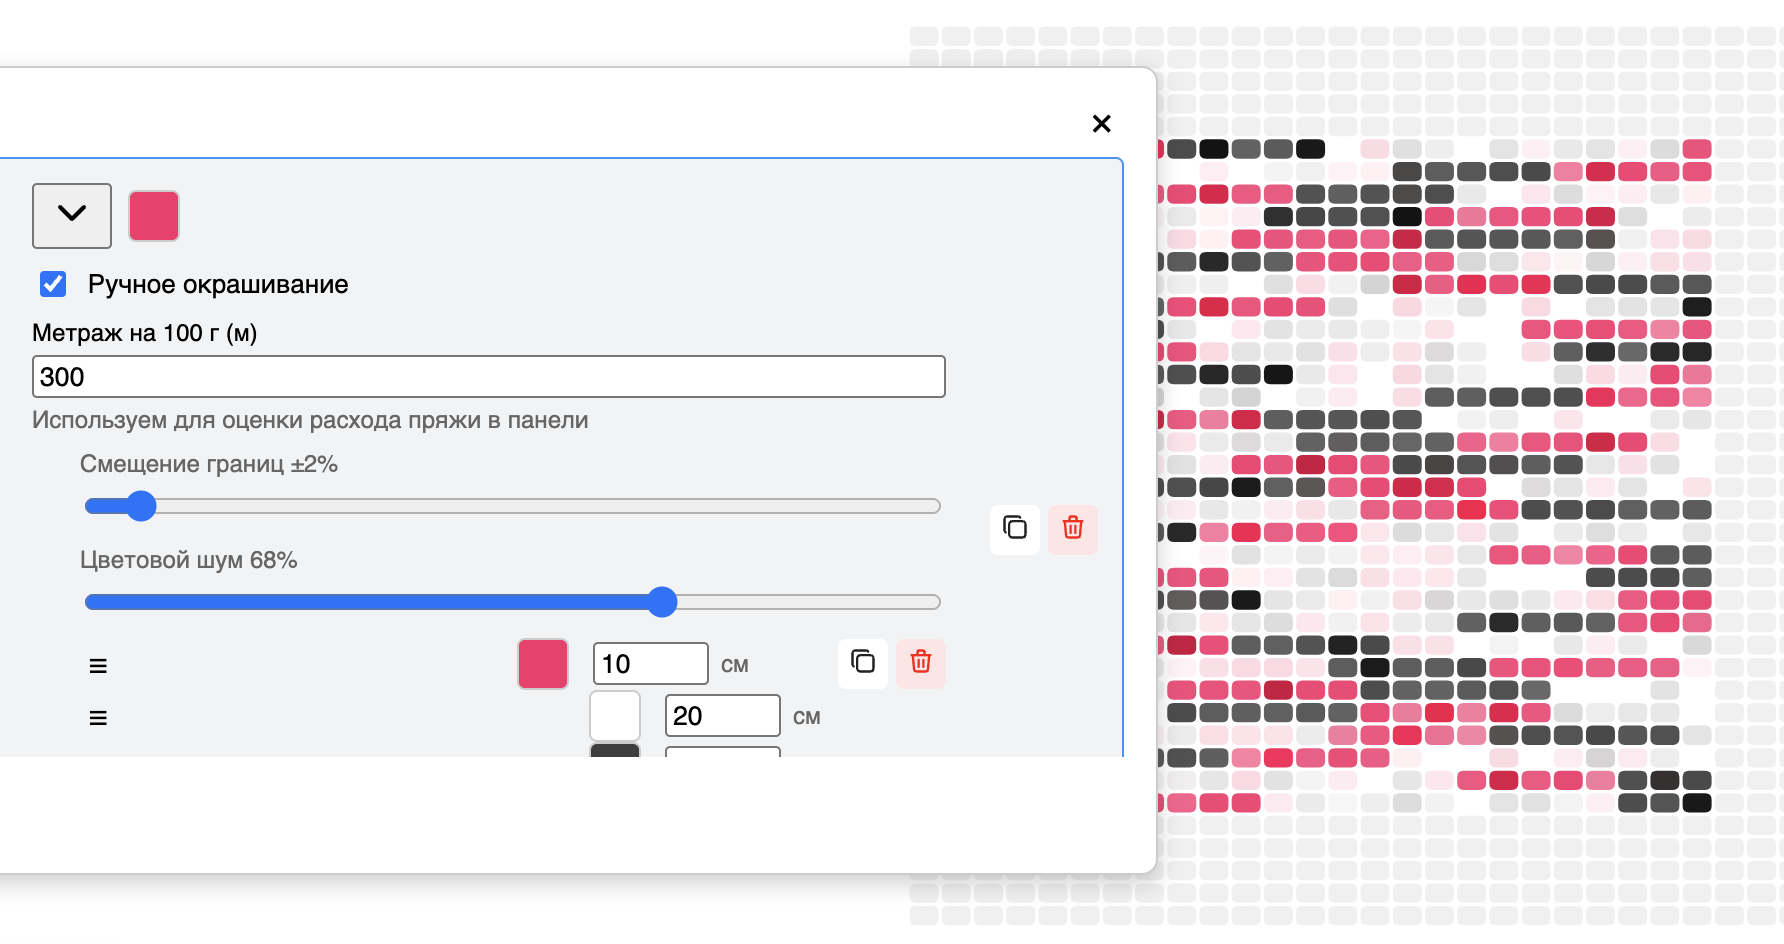Click the Метраж на 100 г input field
This screenshot has height=944, width=1784.
point(488,377)
